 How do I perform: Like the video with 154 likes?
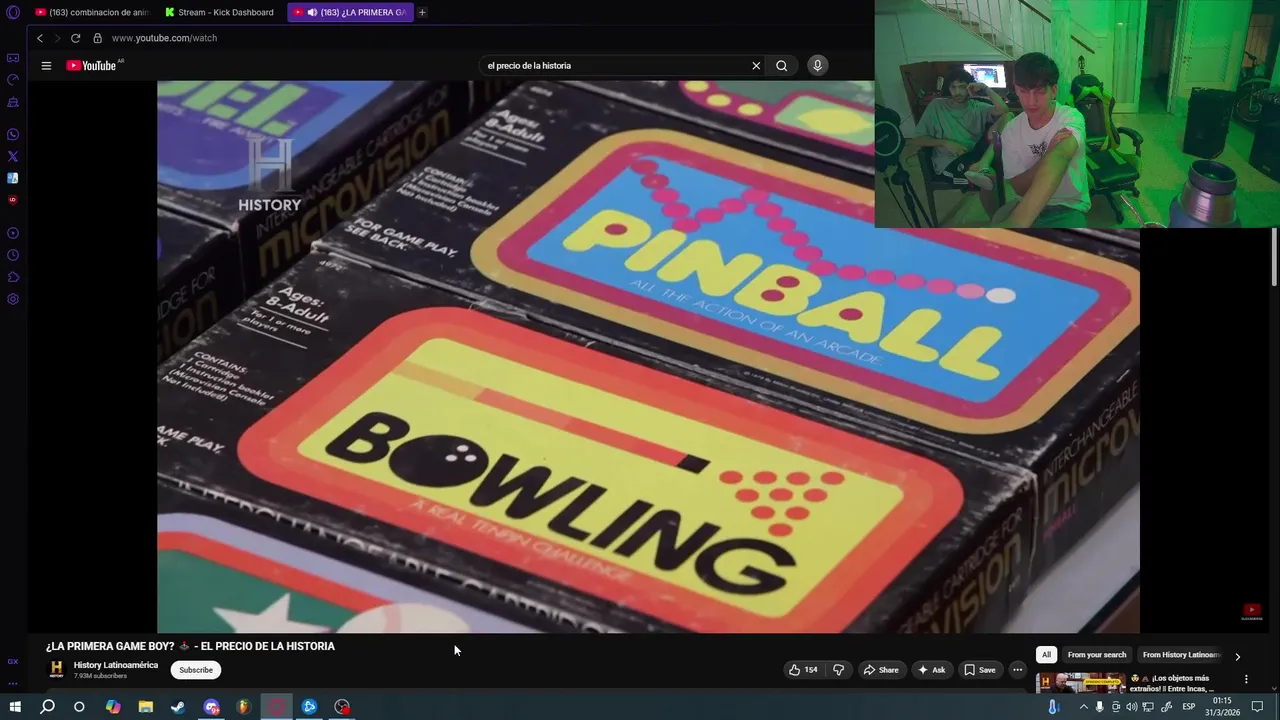(803, 670)
